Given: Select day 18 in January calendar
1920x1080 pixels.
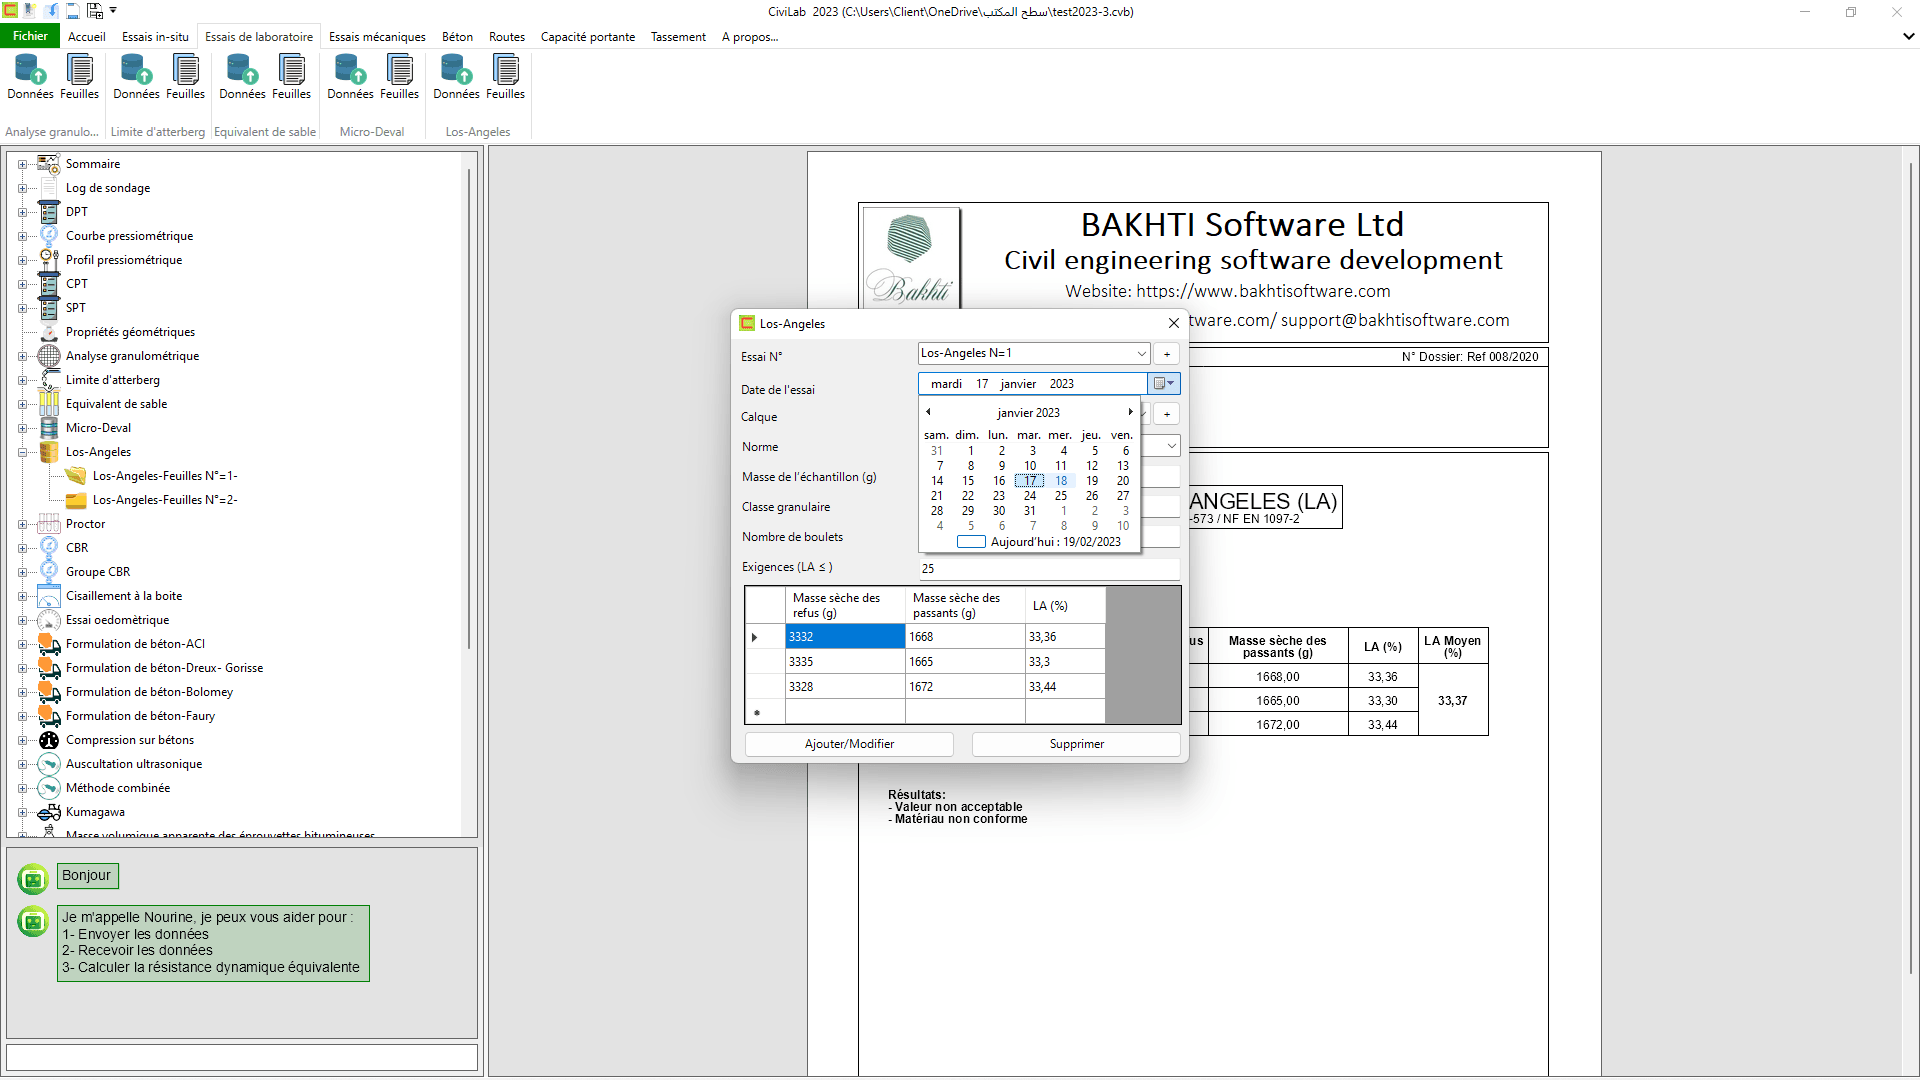Looking at the screenshot, I should click(1061, 481).
